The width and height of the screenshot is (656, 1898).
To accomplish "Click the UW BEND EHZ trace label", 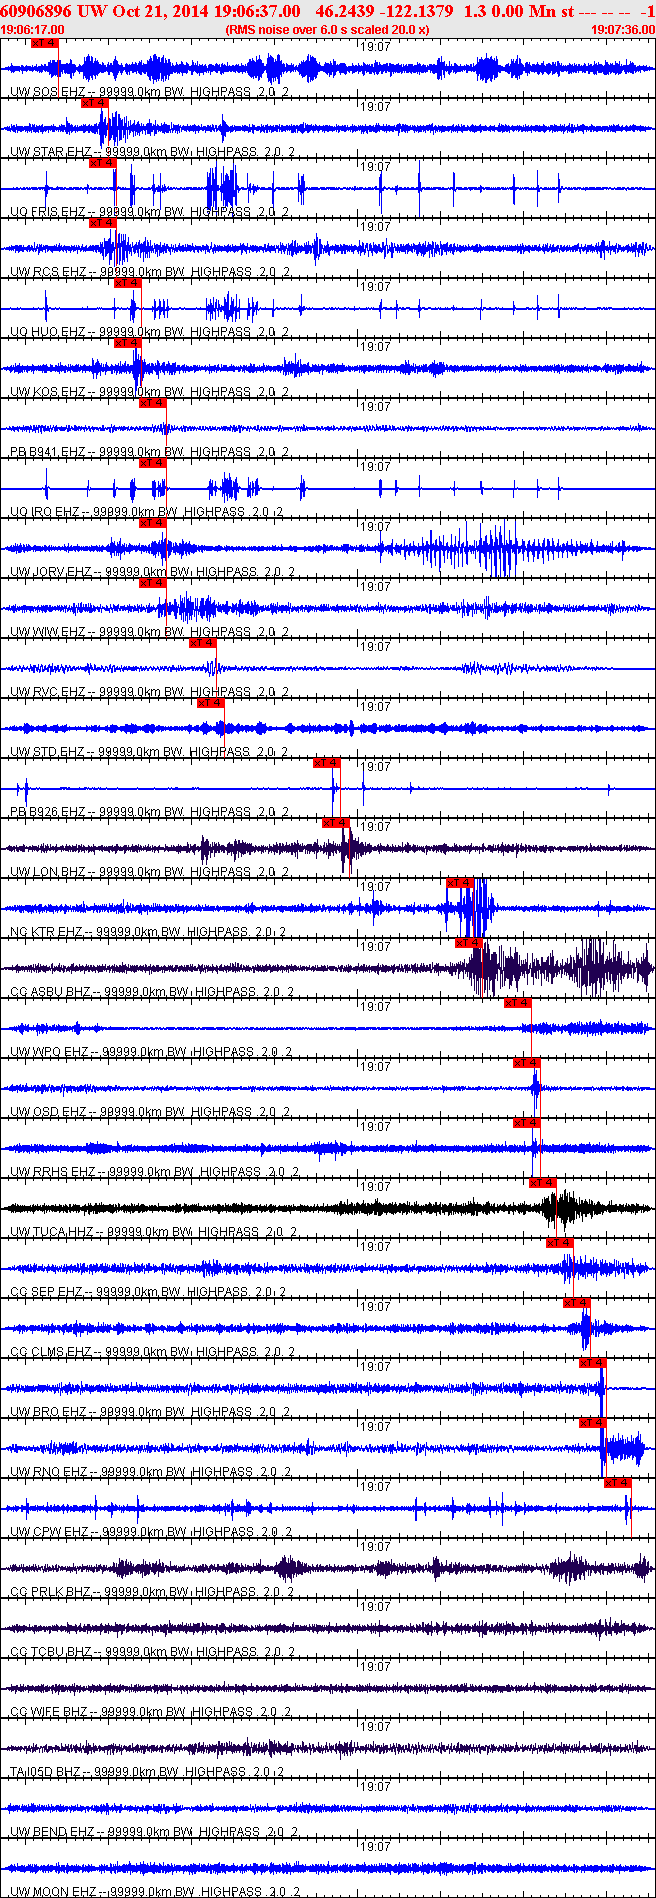I will 52,1832.
